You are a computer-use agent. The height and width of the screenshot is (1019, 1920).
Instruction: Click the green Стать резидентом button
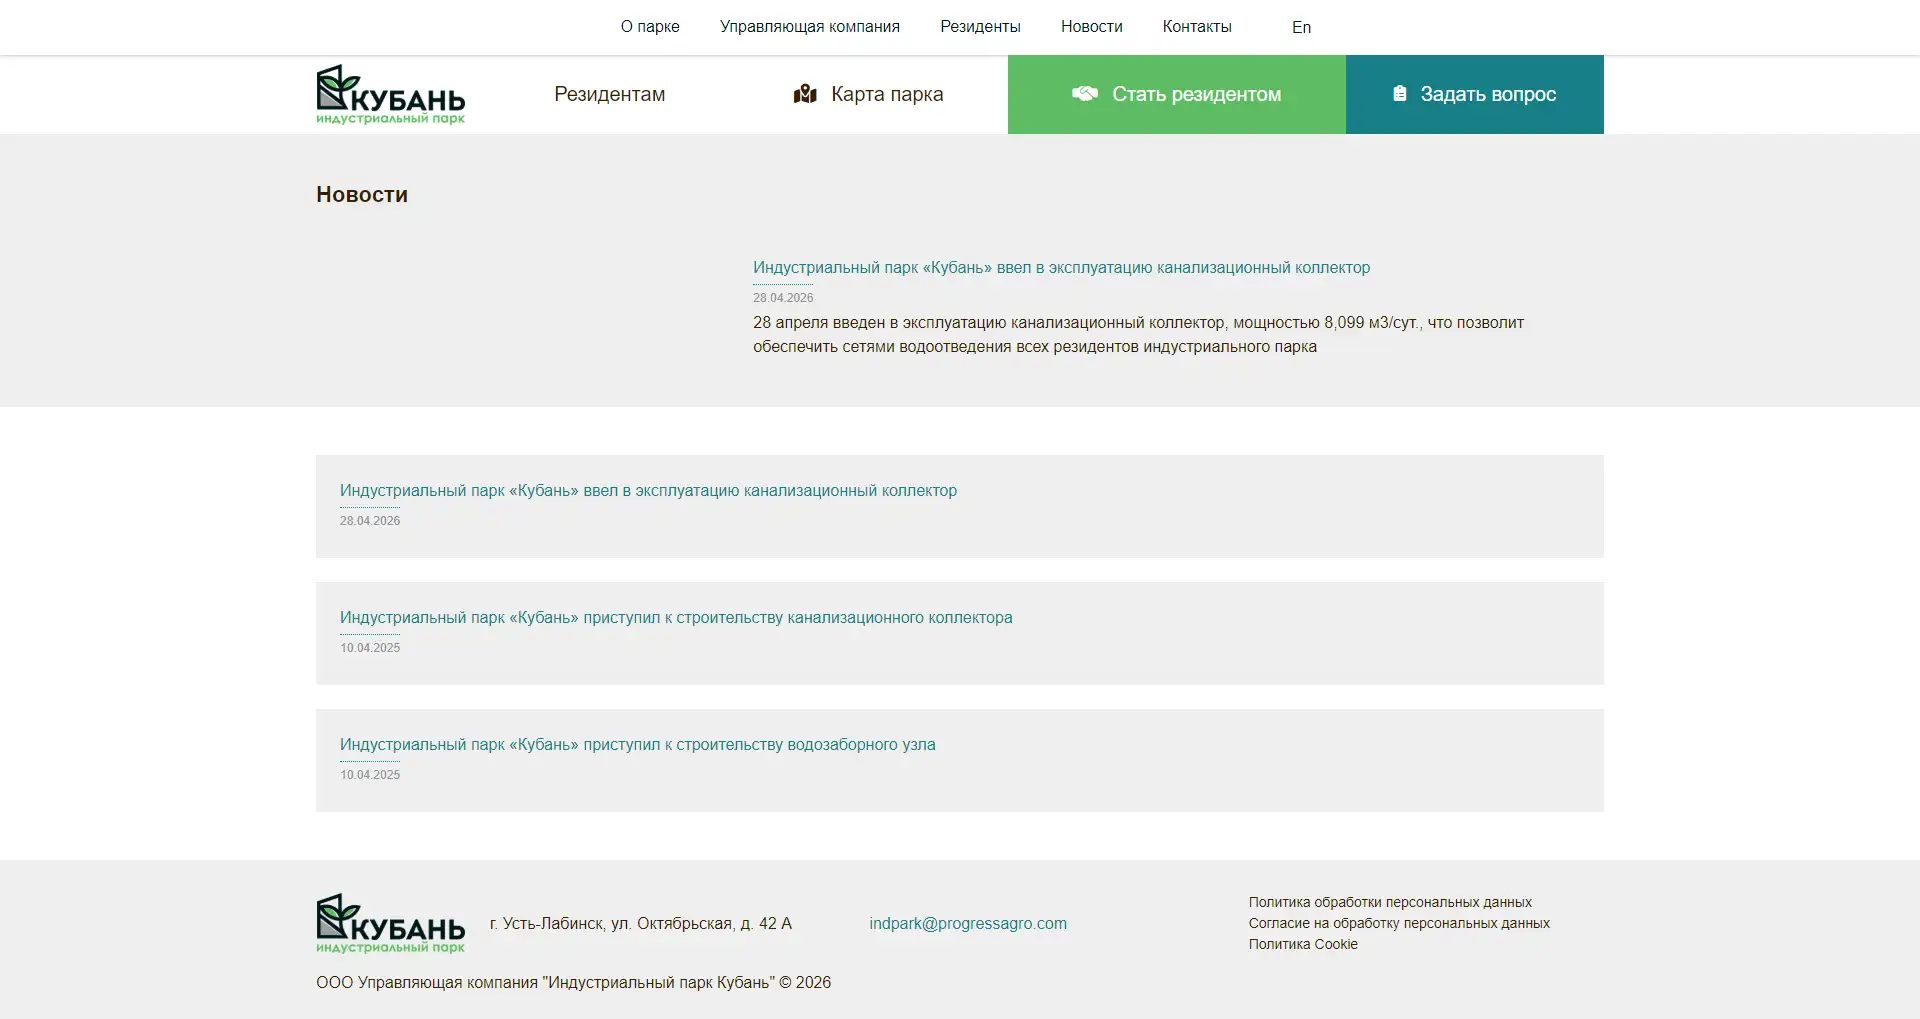tap(1177, 94)
